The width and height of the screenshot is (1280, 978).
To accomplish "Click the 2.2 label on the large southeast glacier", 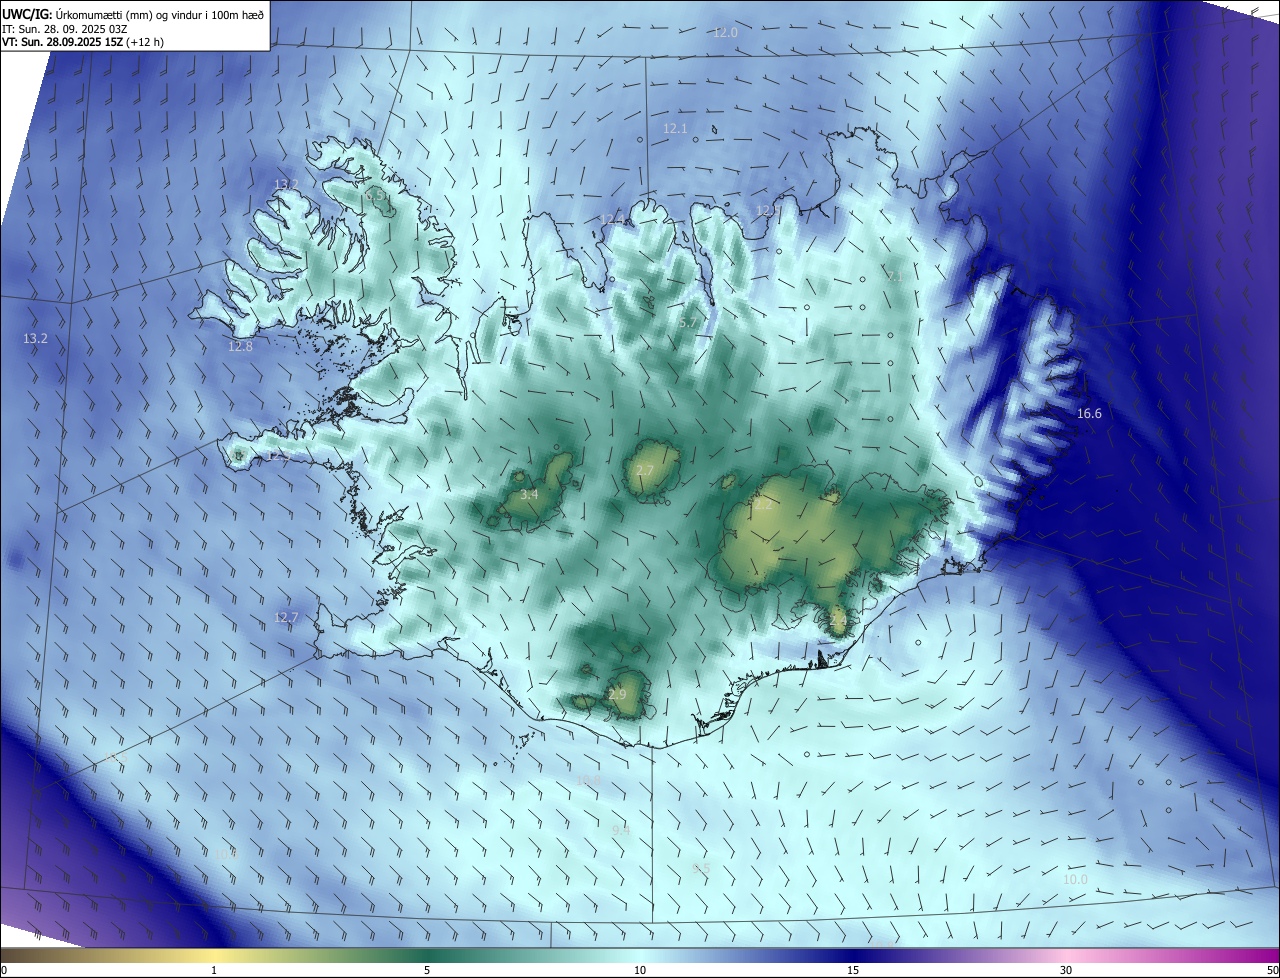I will [762, 505].
